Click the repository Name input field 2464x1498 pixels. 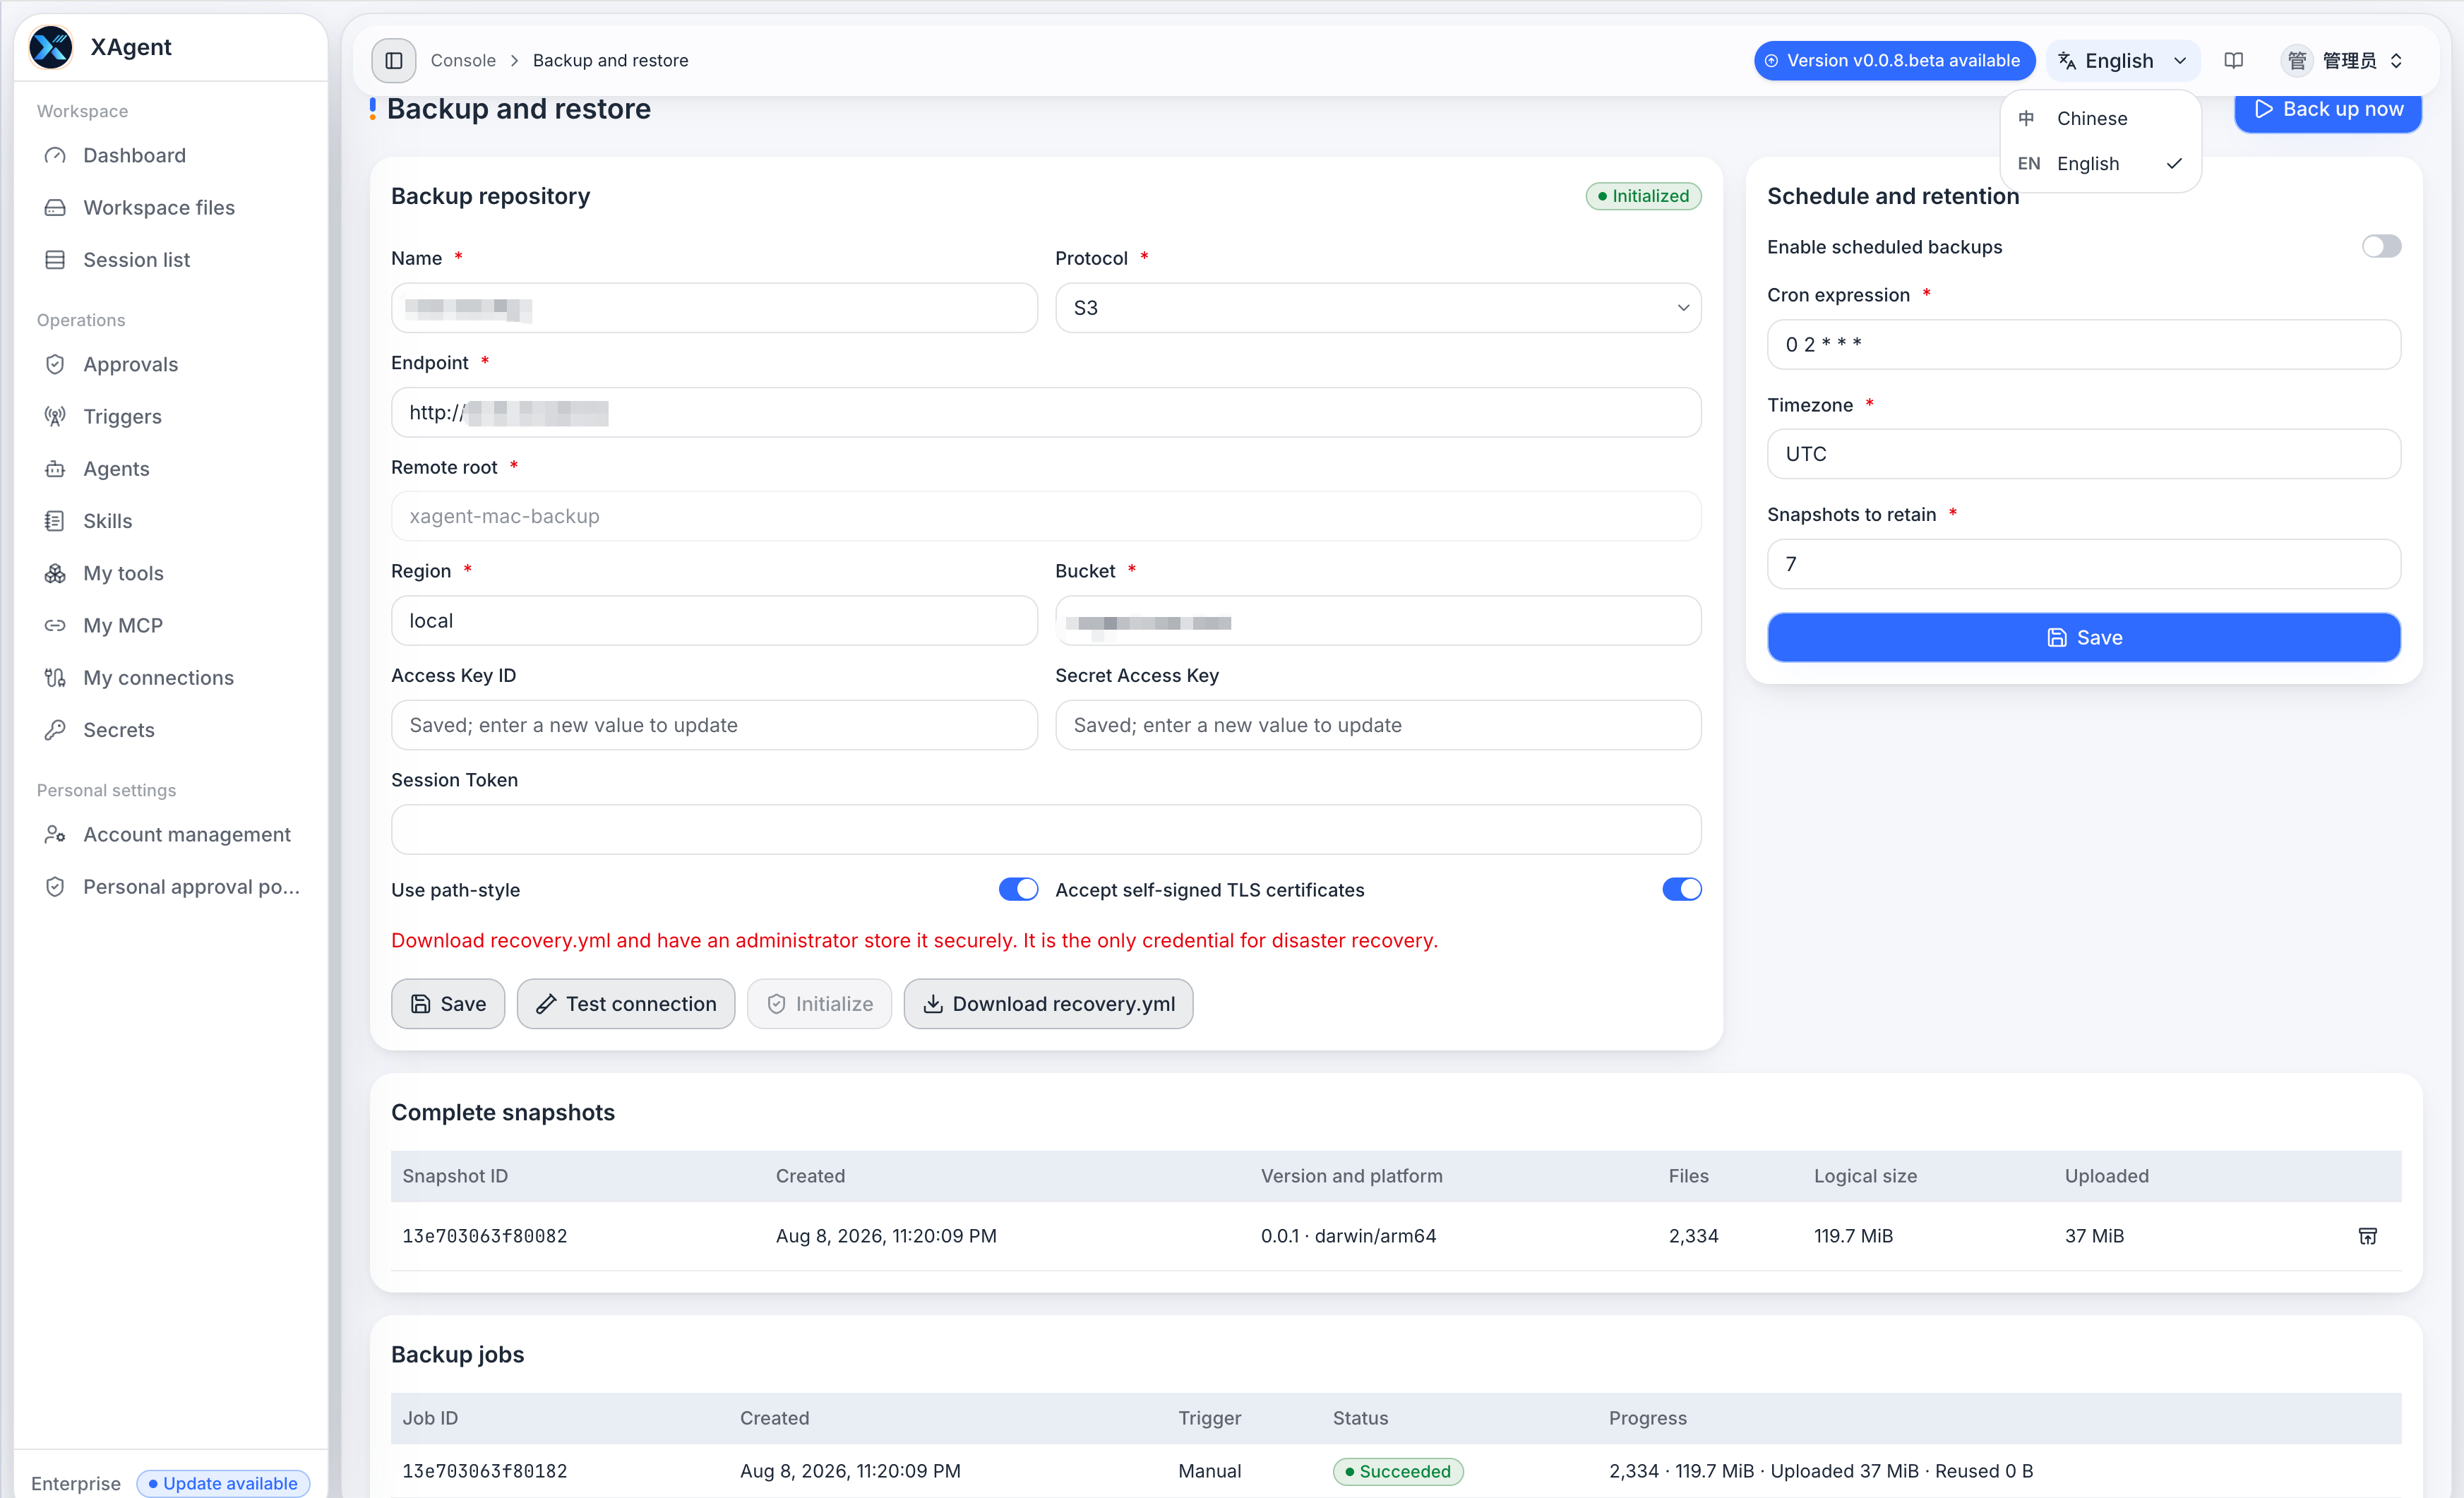(x=714, y=308)
